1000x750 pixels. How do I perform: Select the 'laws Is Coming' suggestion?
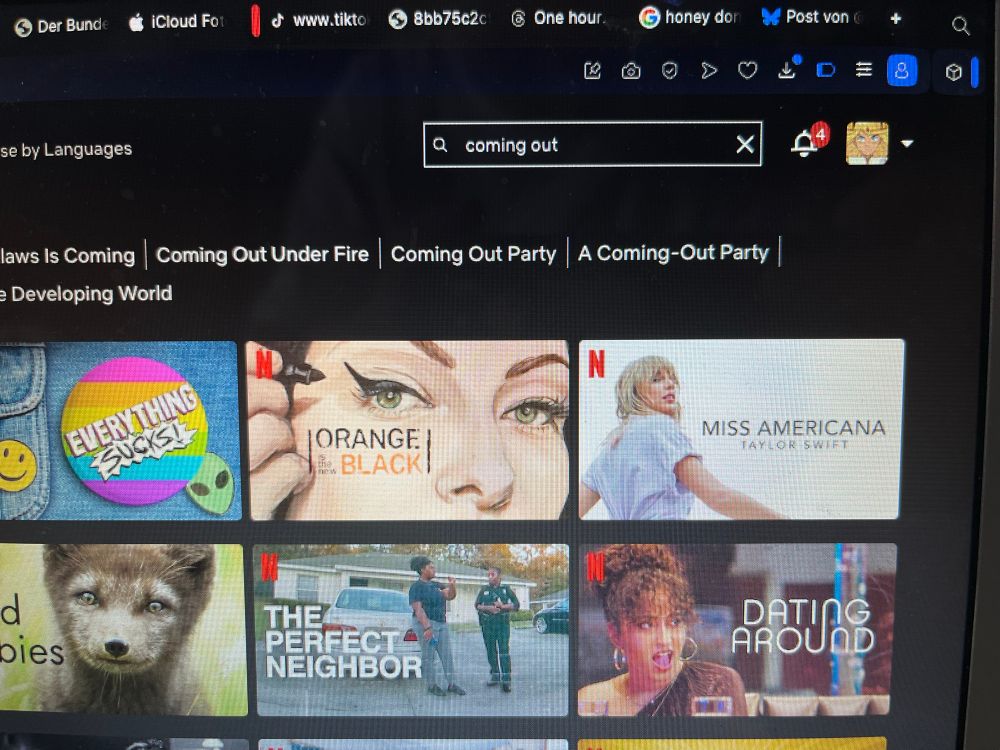[x=68, y=256]
